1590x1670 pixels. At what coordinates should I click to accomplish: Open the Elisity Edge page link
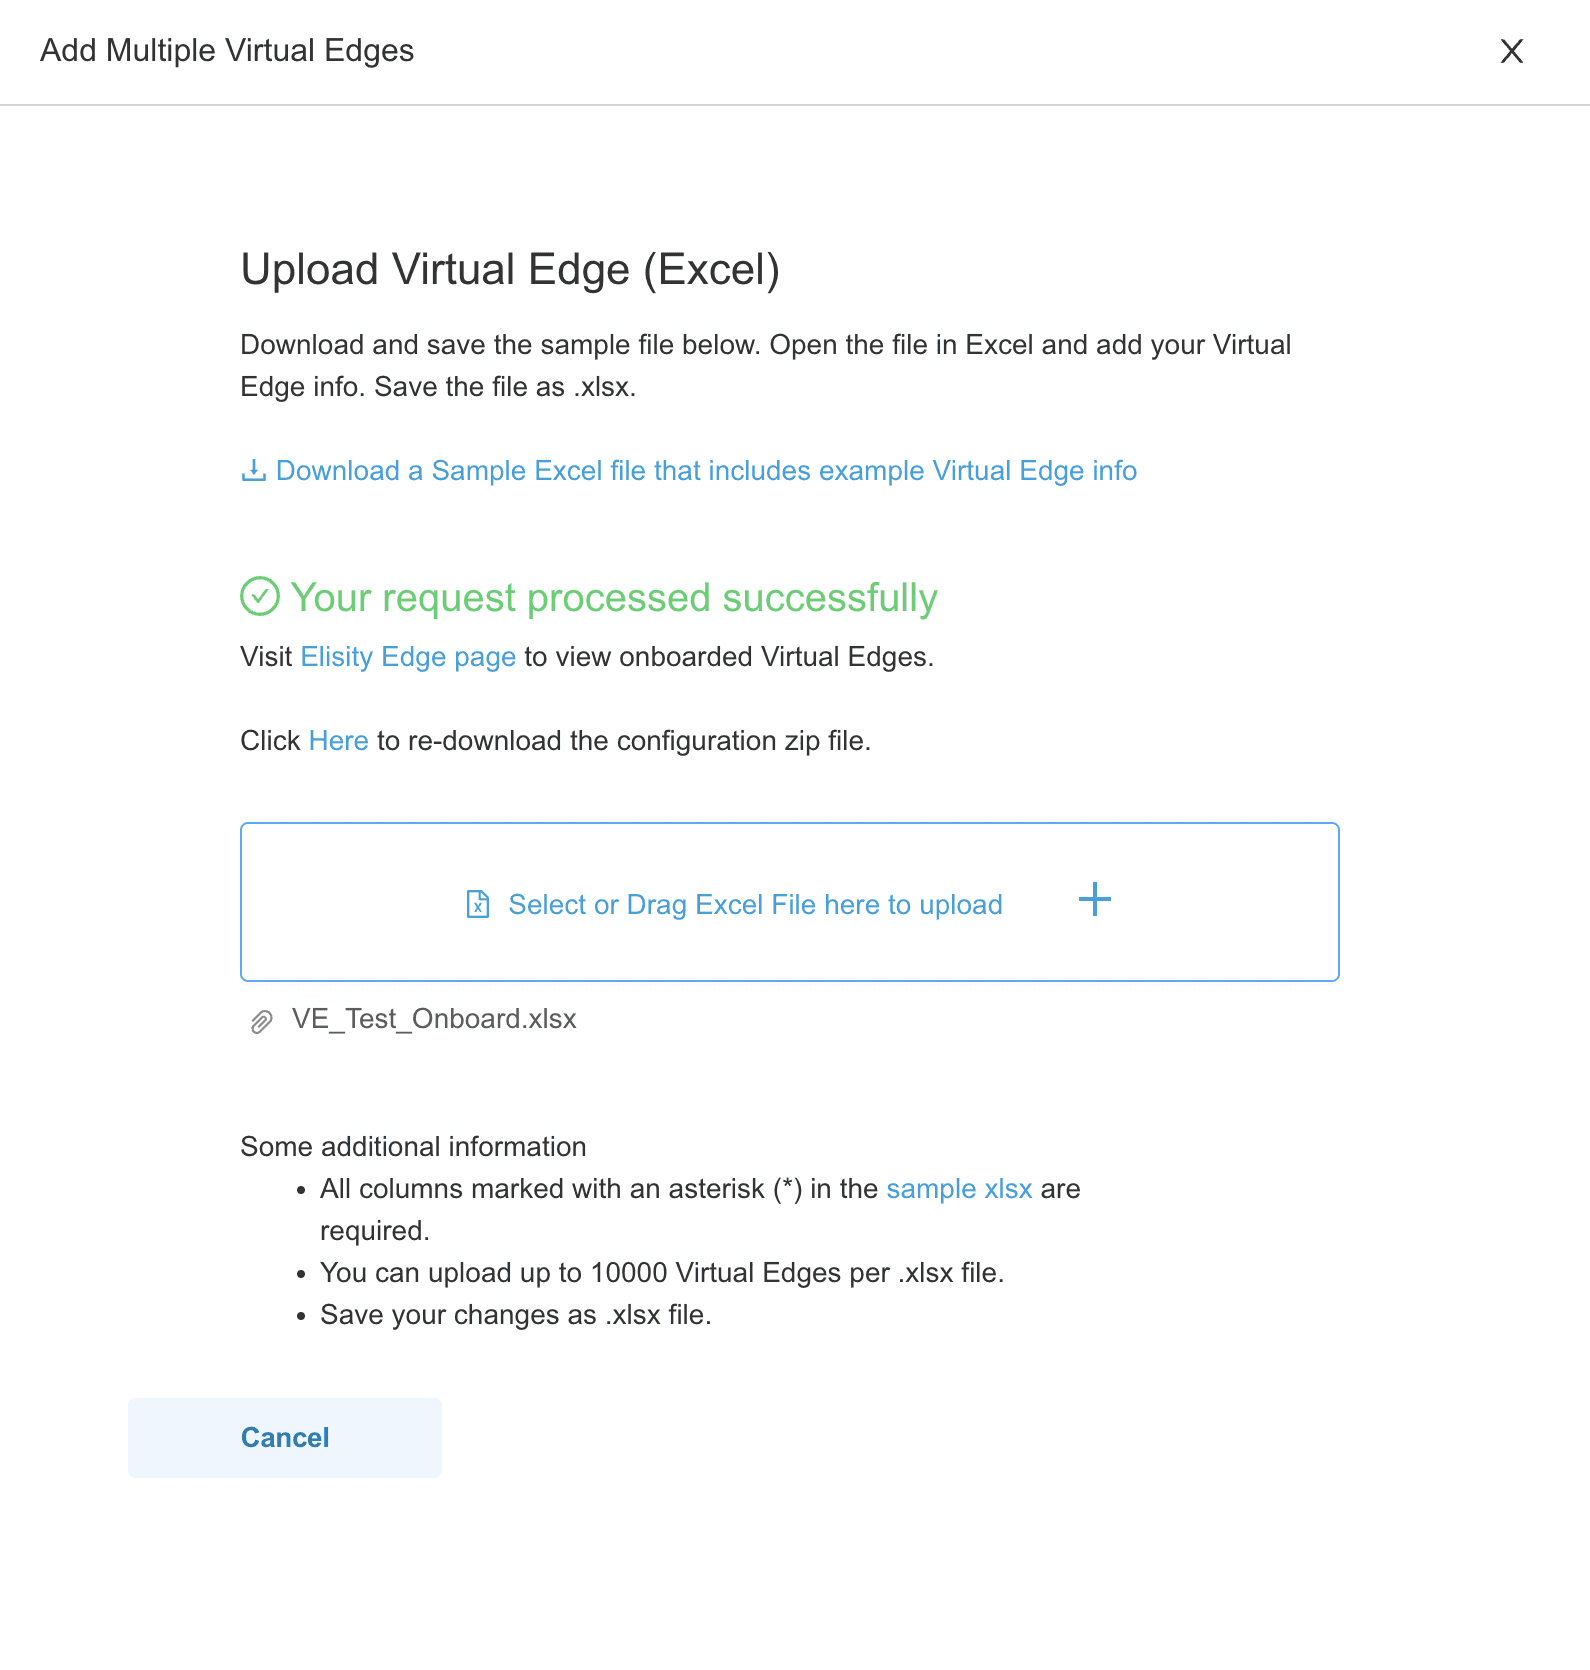[408, 657]
